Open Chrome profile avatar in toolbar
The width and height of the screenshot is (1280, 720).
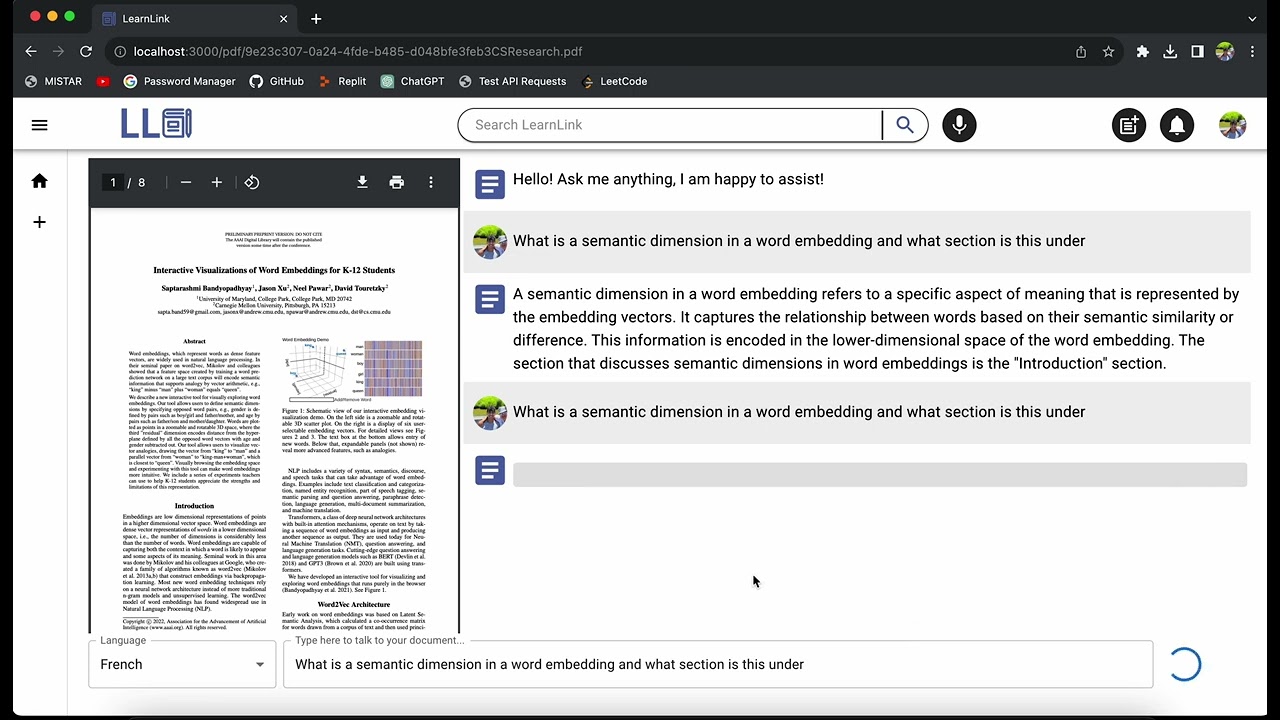point(1225,51)
